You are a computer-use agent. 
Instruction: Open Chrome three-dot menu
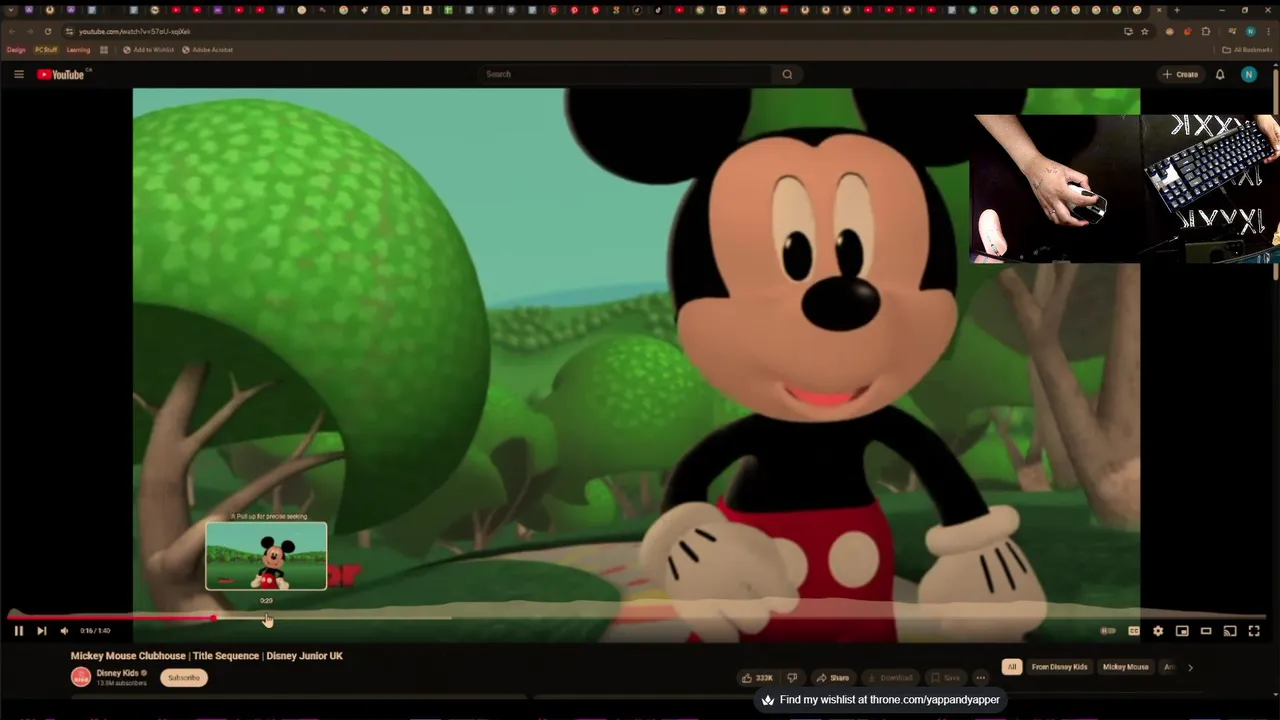(1268, 31)
